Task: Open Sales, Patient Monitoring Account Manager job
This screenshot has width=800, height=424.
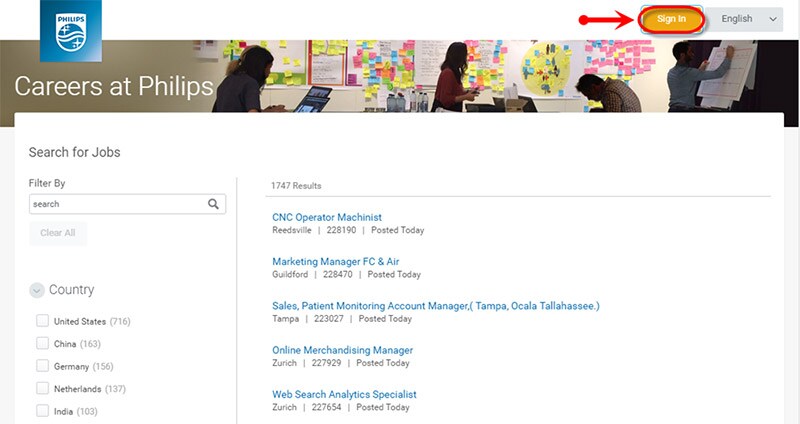Action: click(x=436, y=306)
